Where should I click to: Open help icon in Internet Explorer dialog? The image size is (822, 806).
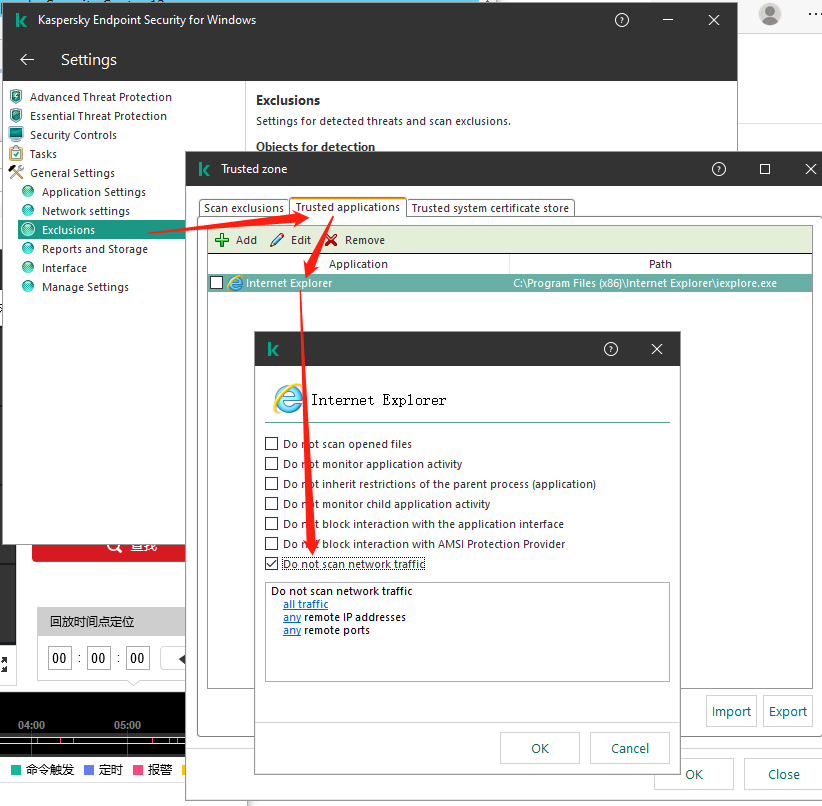click(x=611, y=349)
